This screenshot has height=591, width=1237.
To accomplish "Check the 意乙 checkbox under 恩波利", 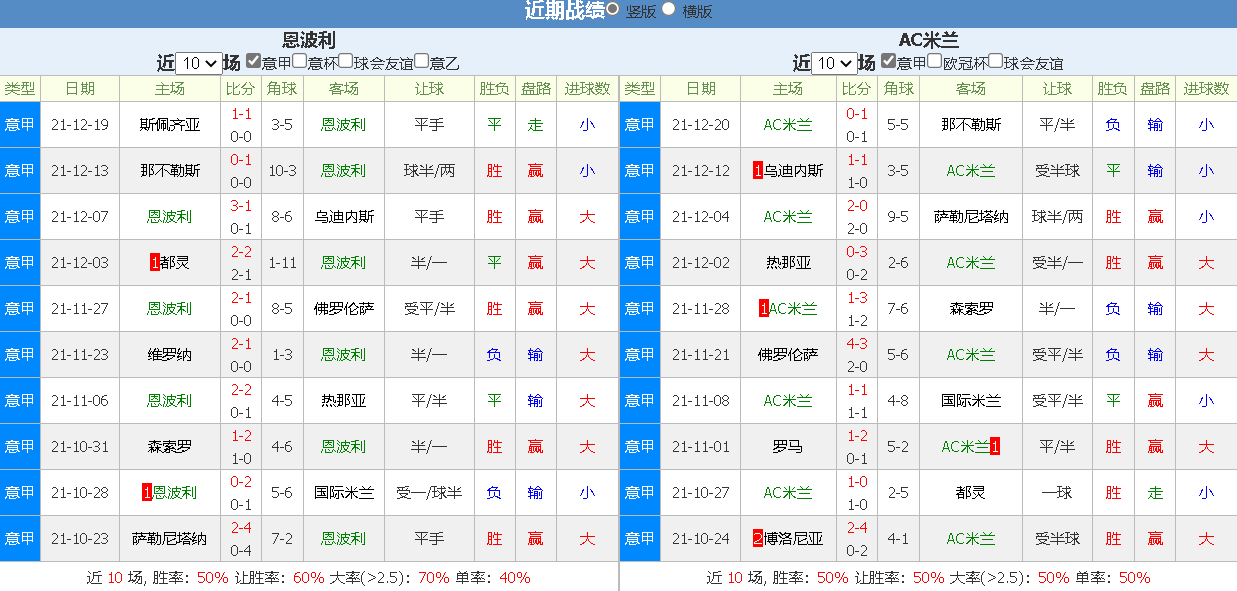I will 421,61.
